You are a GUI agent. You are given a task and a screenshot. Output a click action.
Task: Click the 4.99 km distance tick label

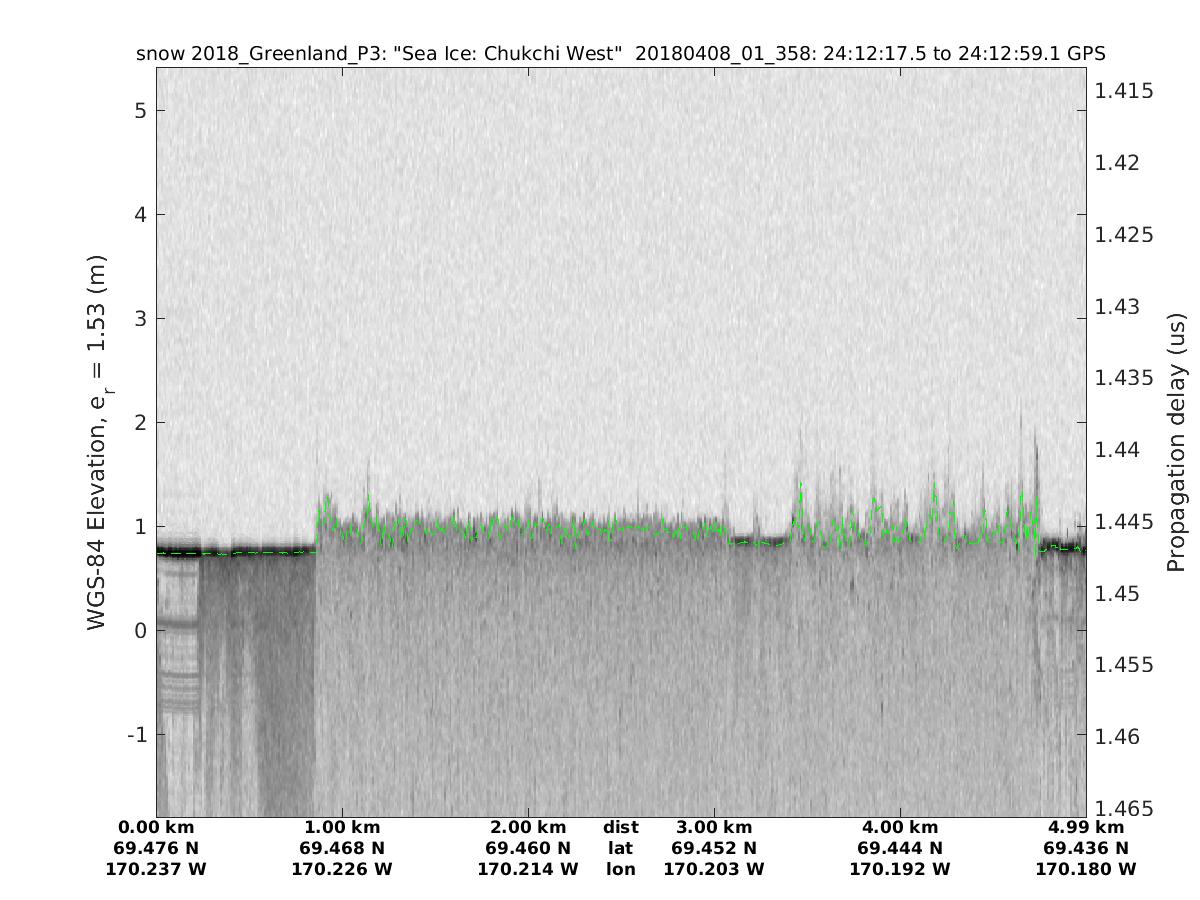pyautogui.click(x=1086, y=827)
